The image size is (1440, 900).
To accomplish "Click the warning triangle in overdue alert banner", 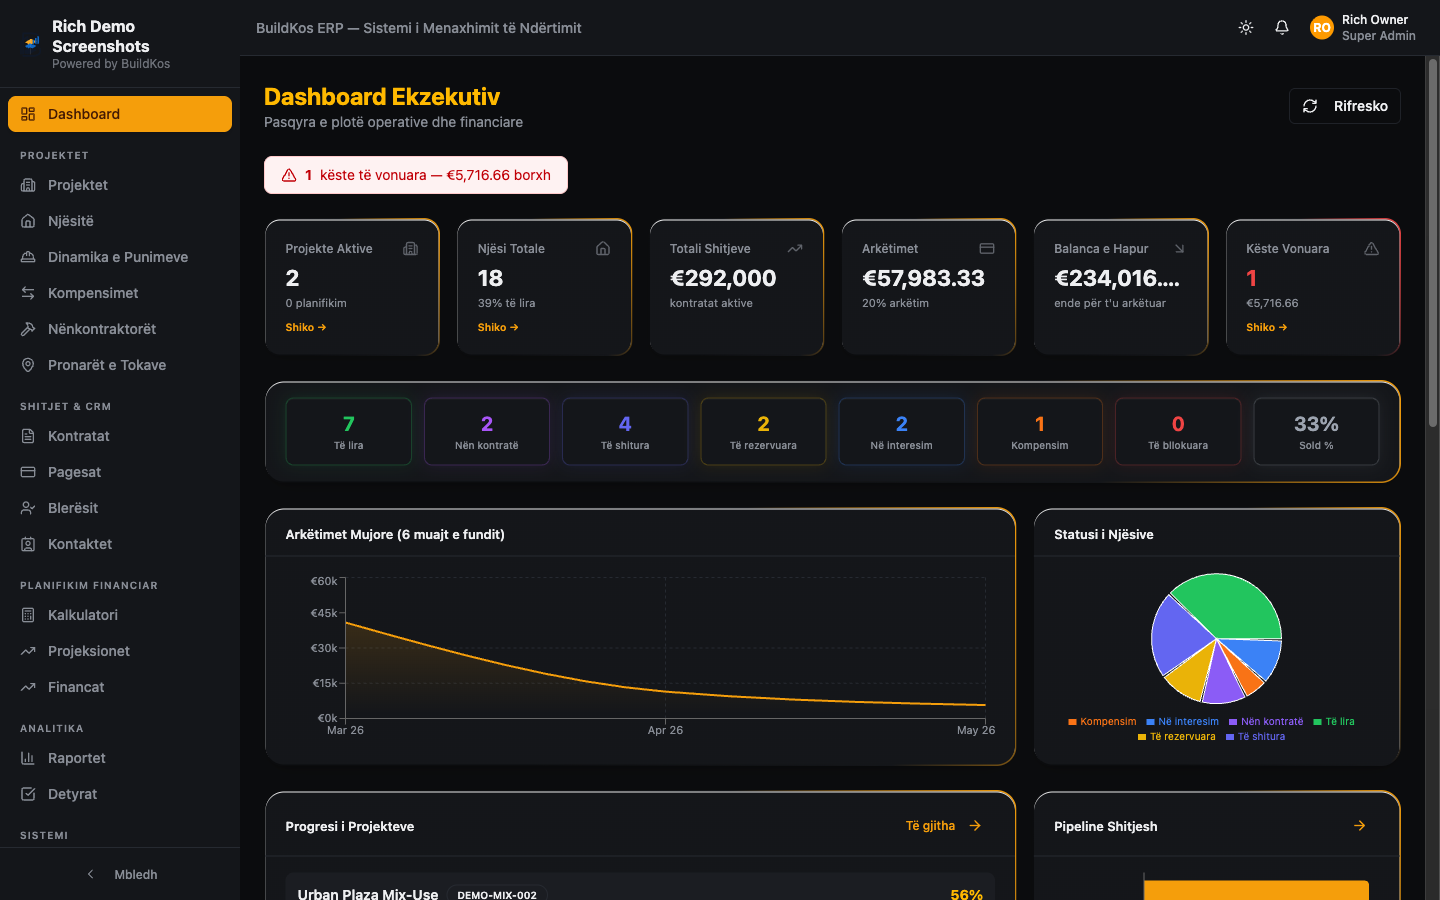I will (x=289, y=175).
